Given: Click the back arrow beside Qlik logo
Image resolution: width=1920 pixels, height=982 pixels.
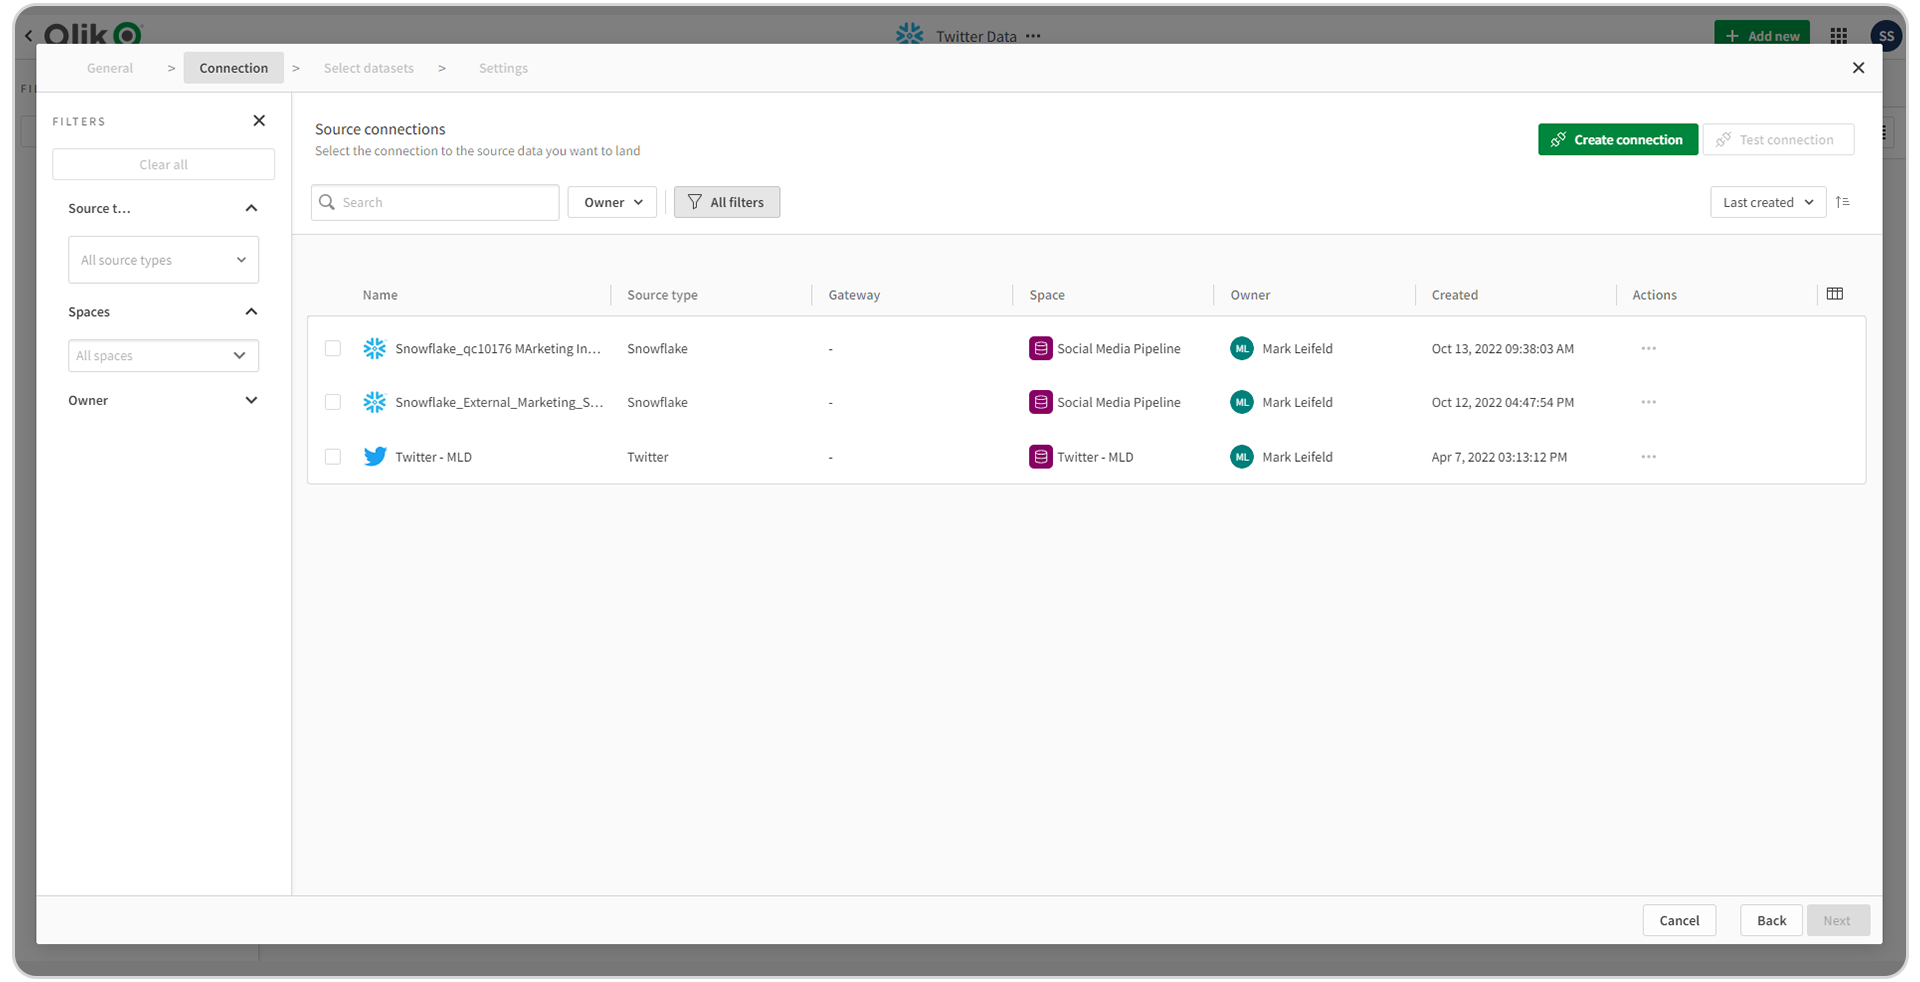Looking at the screenshot, I should pyautogui.click(x=28, y=36).
